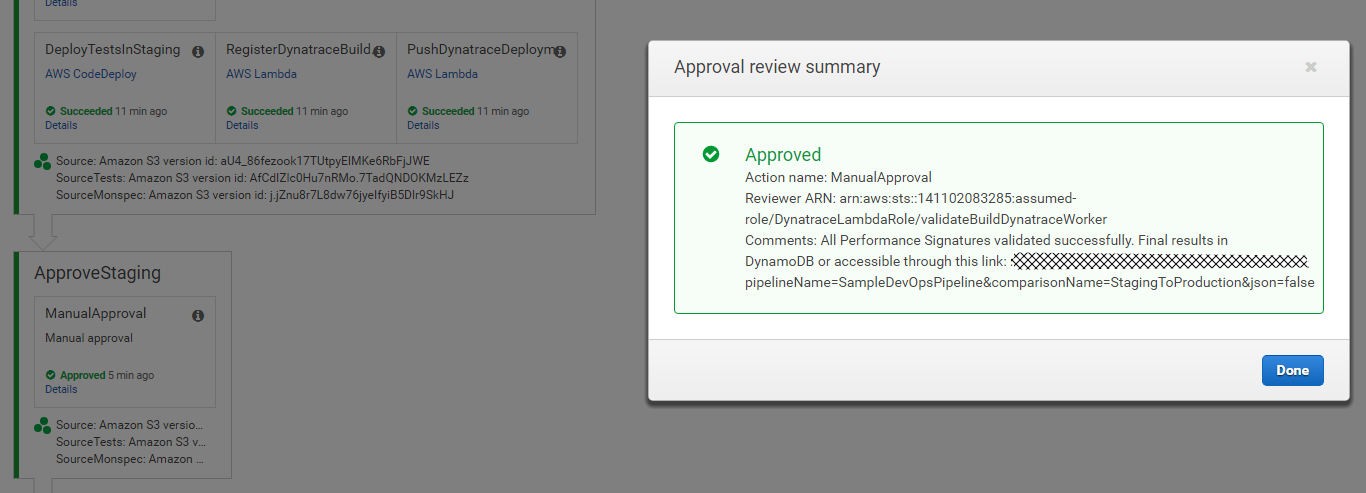
Task: Click the ApproveStaging stage title
Action: point(97,273)
